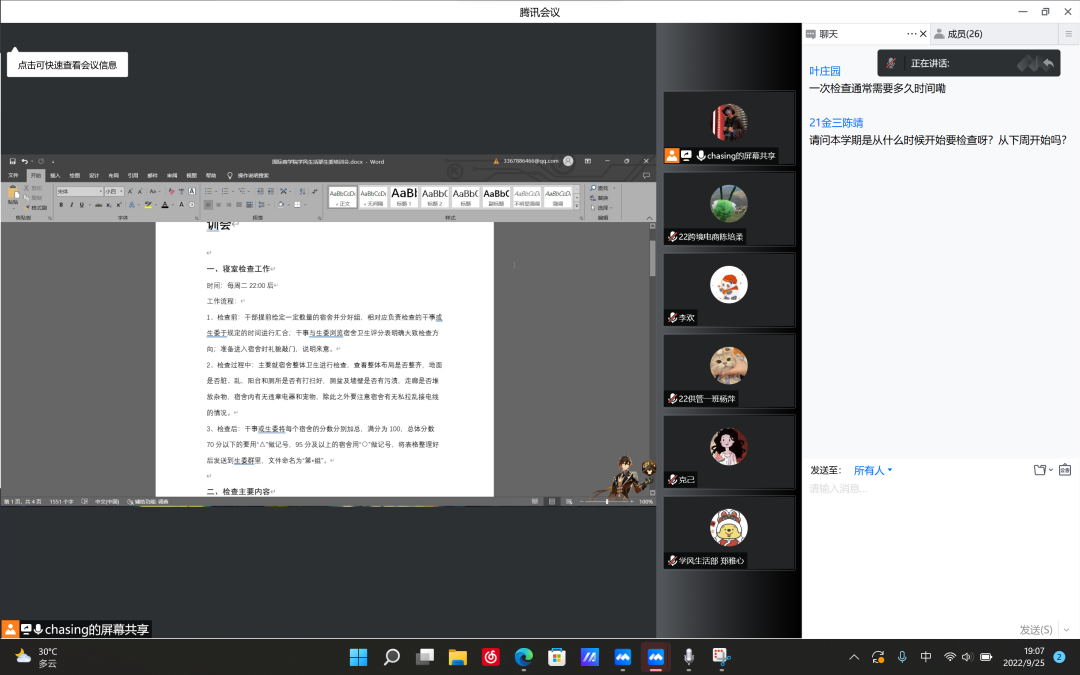
Task: Expand the styles gallery dropdown in Word
Action: [x=577, y=206]
